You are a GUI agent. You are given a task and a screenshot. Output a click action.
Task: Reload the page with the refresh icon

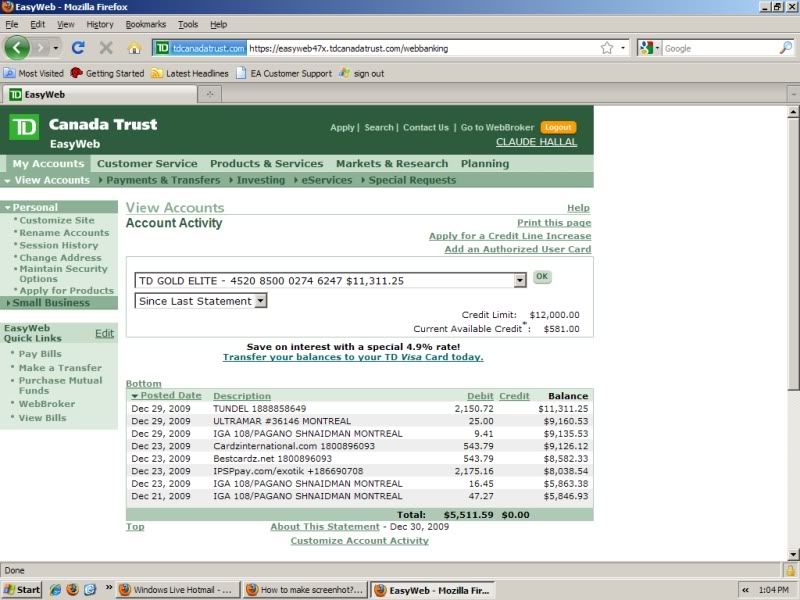[x=78, y=48]
